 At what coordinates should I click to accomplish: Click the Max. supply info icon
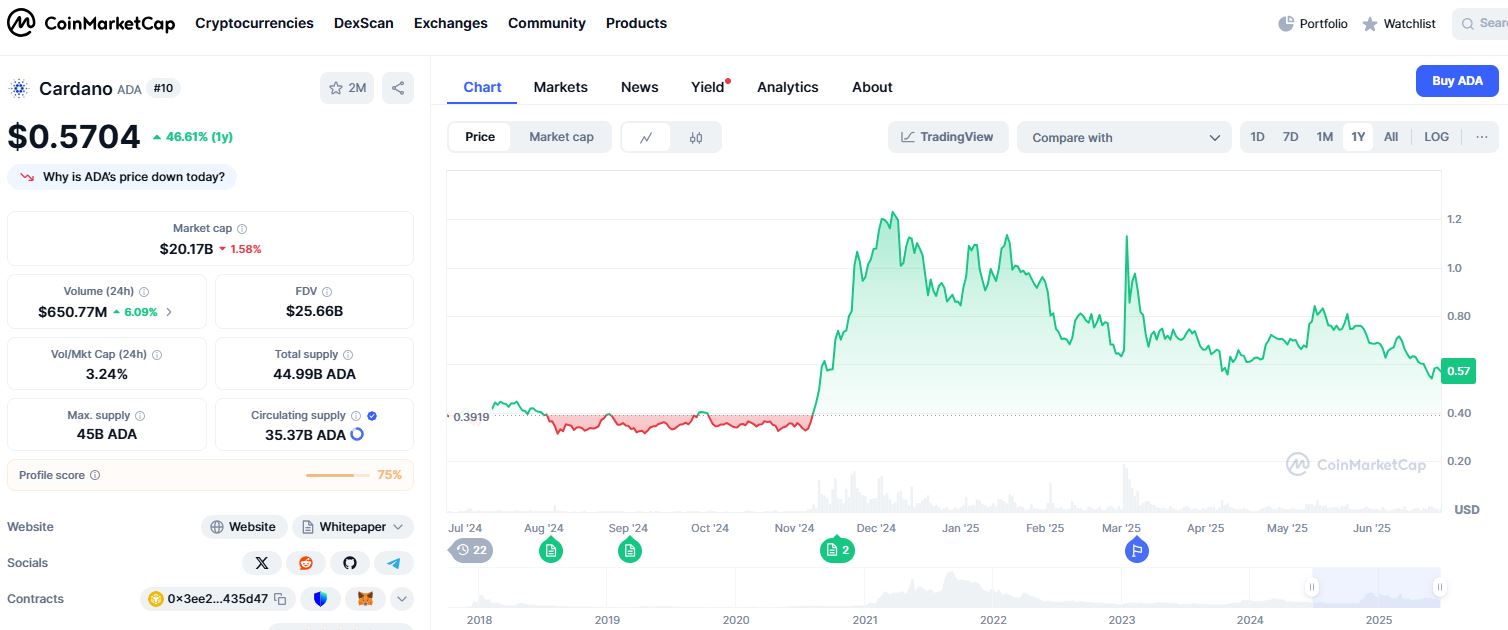click(x=139, y=416)
